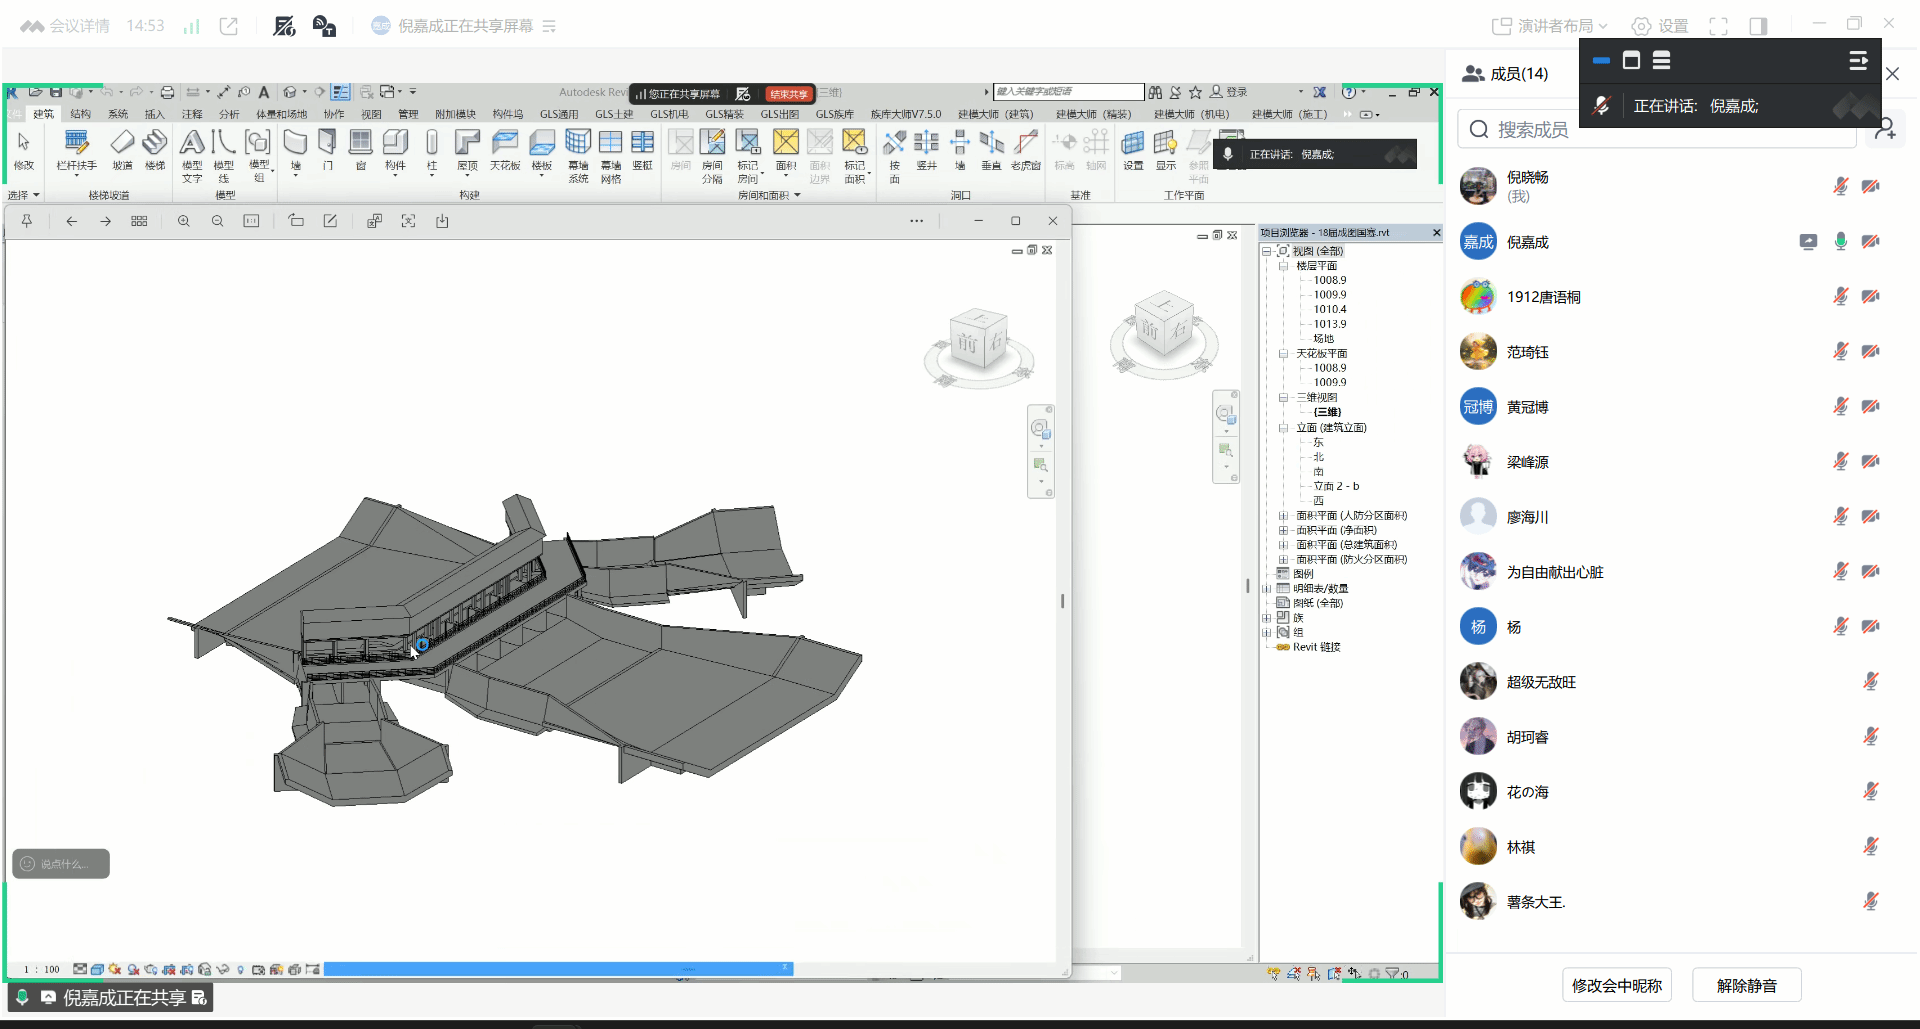Toggle camera icon for 1912唐语桐
Image resolution: width=1920 pixels, height=1029 pixels.
tap(1870, 297)
